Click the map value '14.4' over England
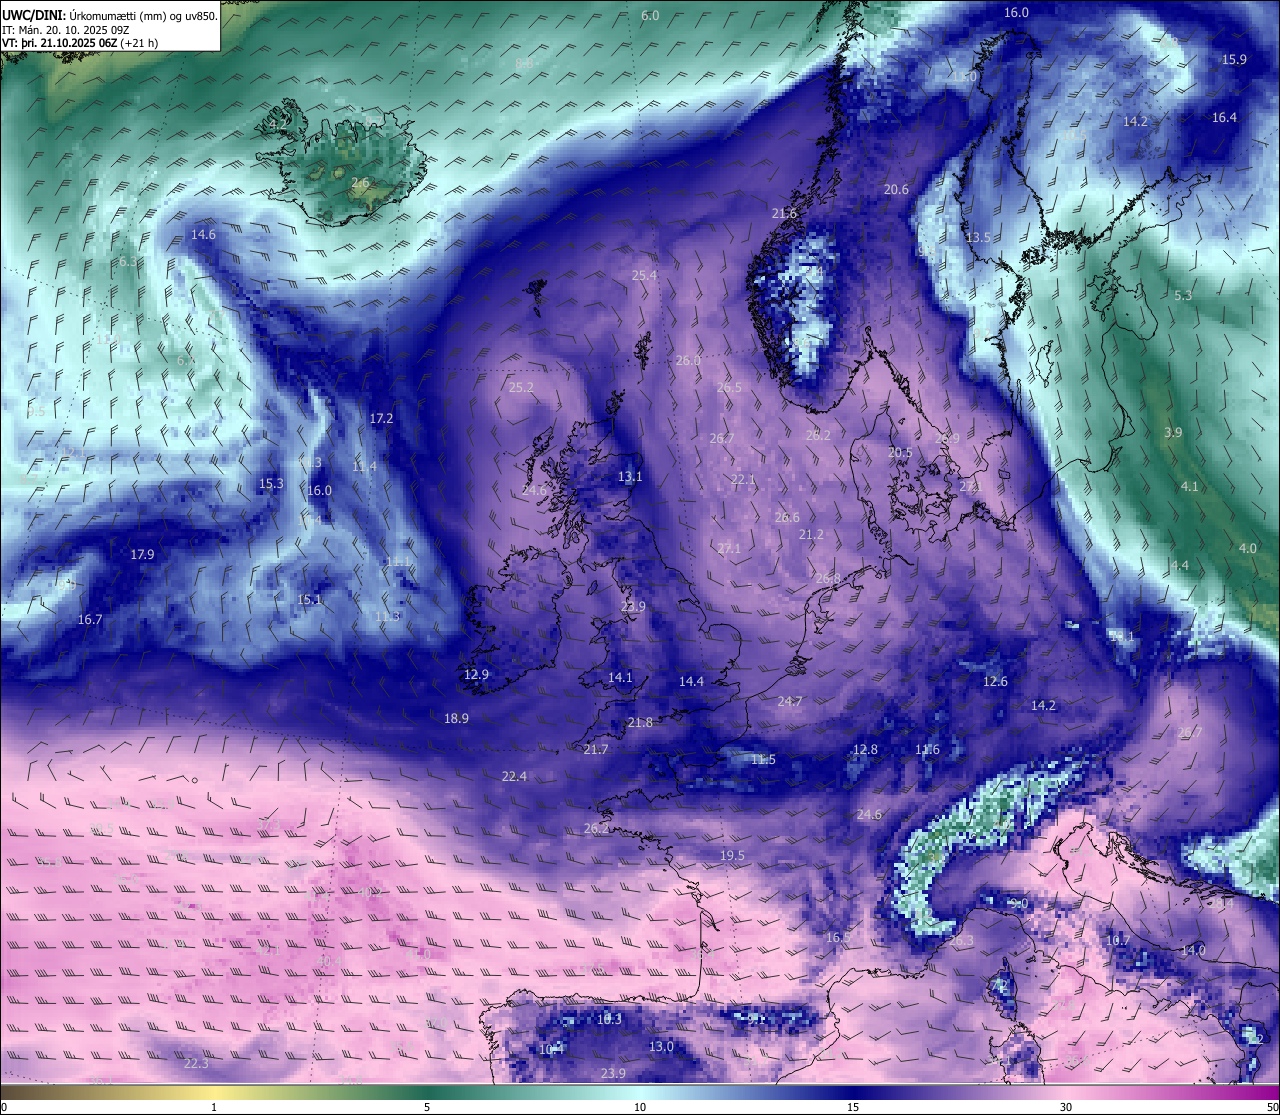This screenshot has height=1115, width=1280. pos(691,682)
